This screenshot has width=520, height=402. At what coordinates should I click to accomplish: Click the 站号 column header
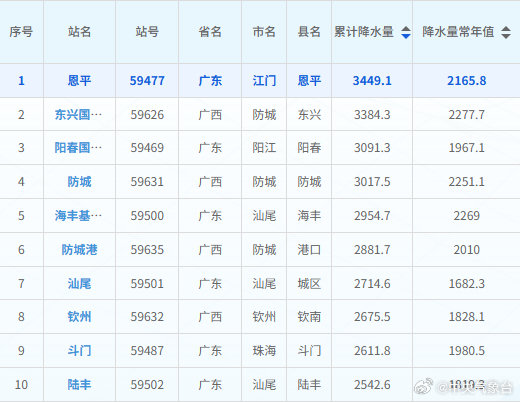[147, 32]
